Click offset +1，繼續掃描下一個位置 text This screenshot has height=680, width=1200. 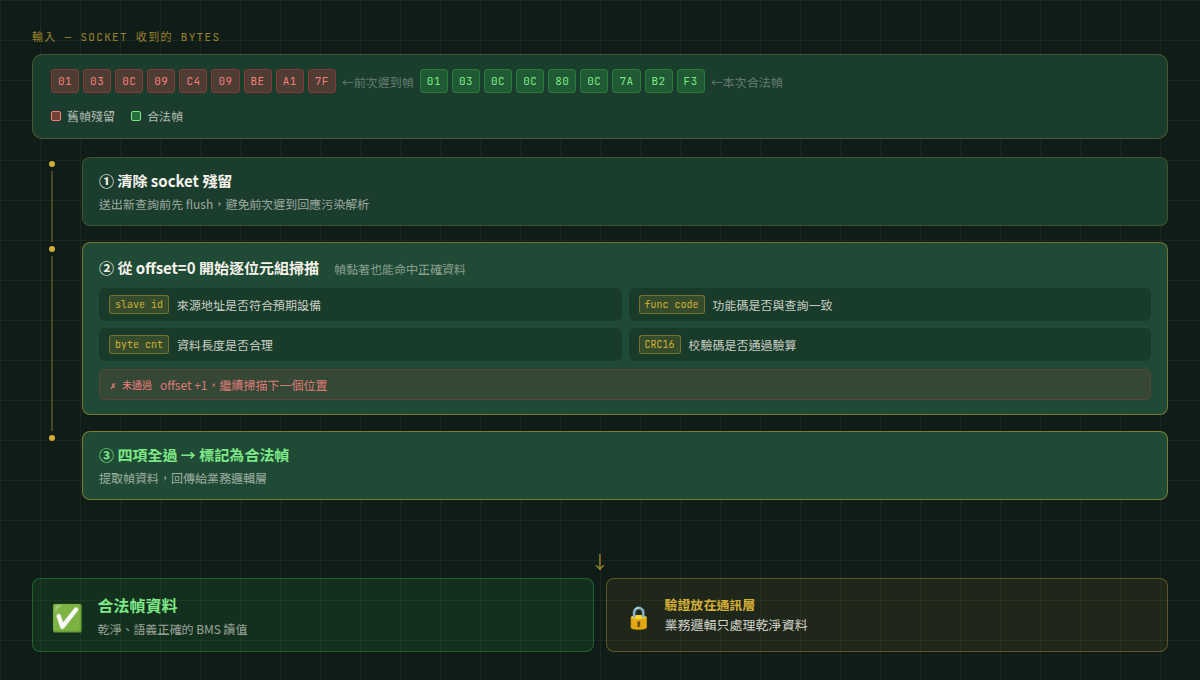coord(244,385)
